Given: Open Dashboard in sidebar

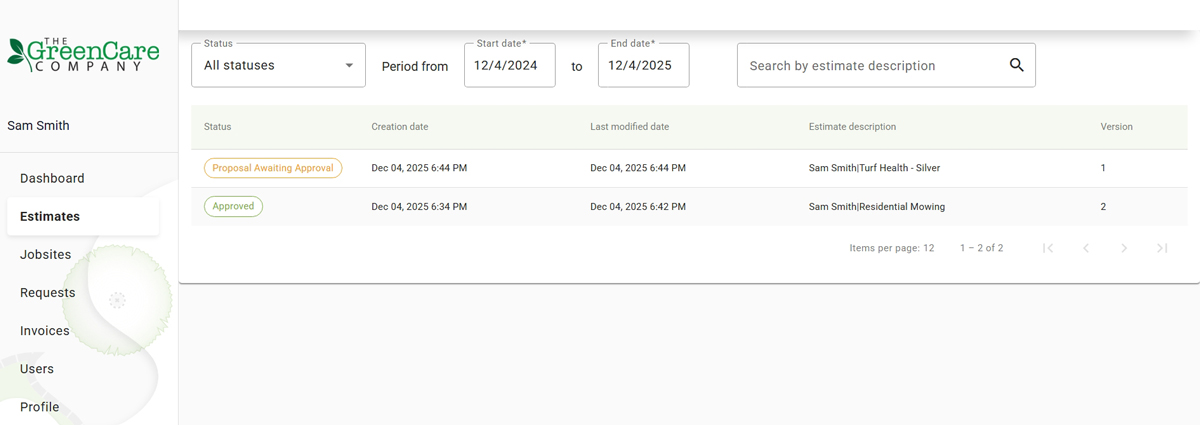Looking at the screenshot, I should pos(52,178).
